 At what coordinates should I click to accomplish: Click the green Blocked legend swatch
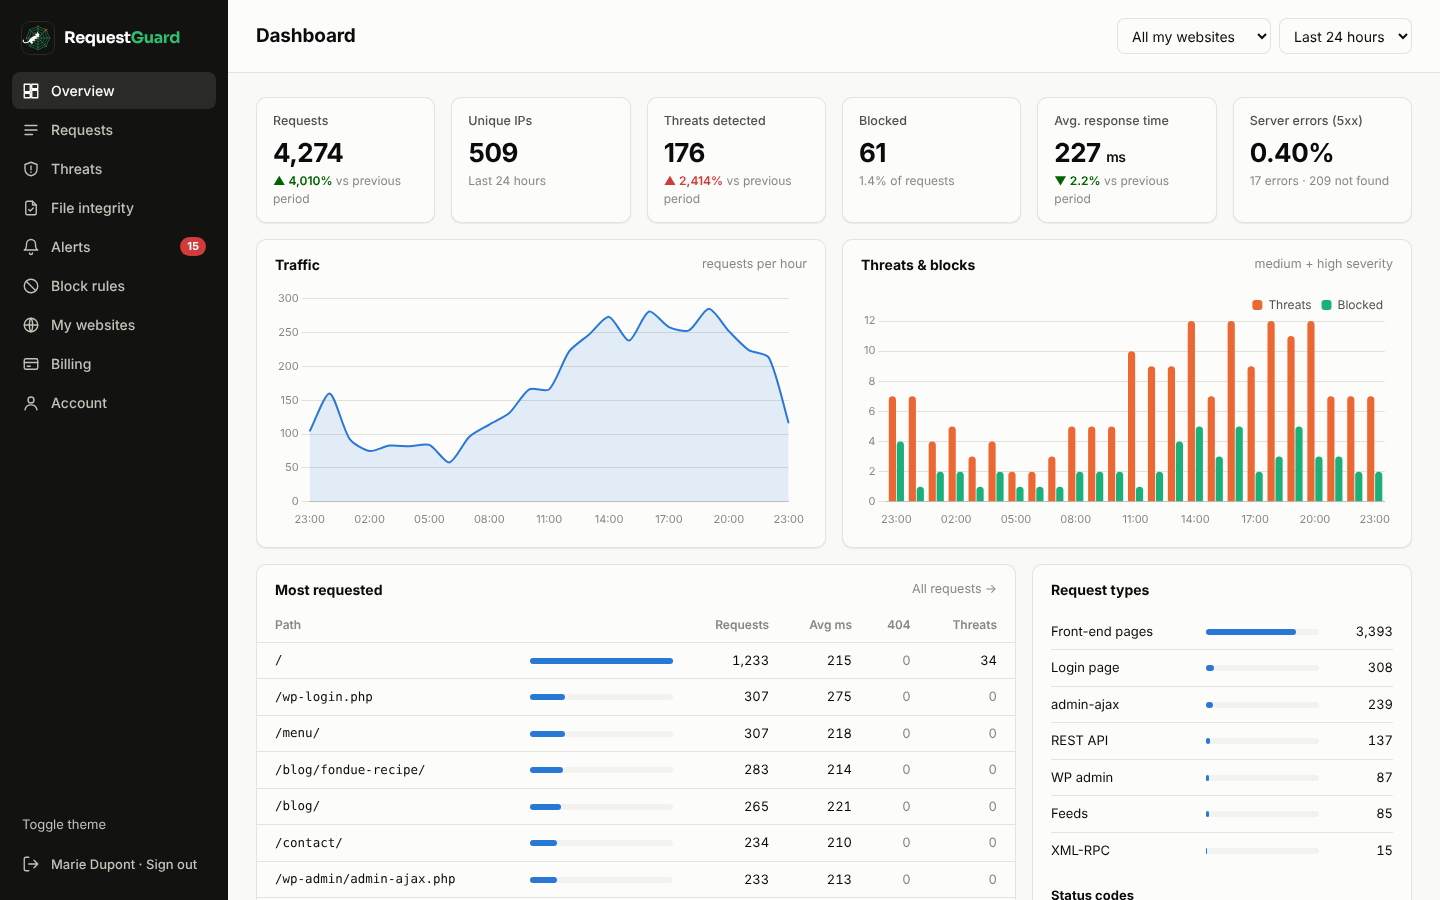pos(1326,305)
